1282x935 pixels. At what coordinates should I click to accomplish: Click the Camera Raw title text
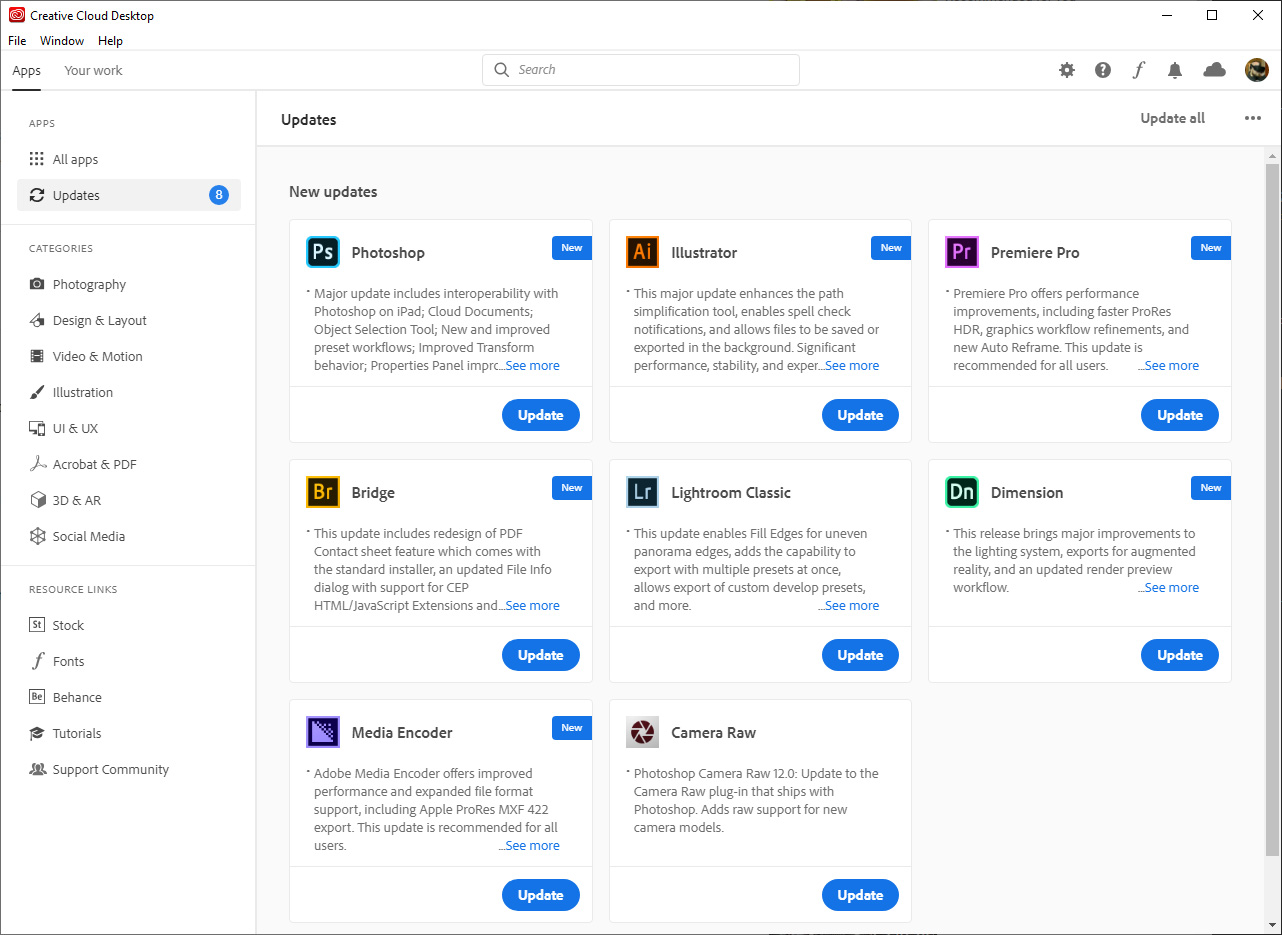click(x=714, y=733)
